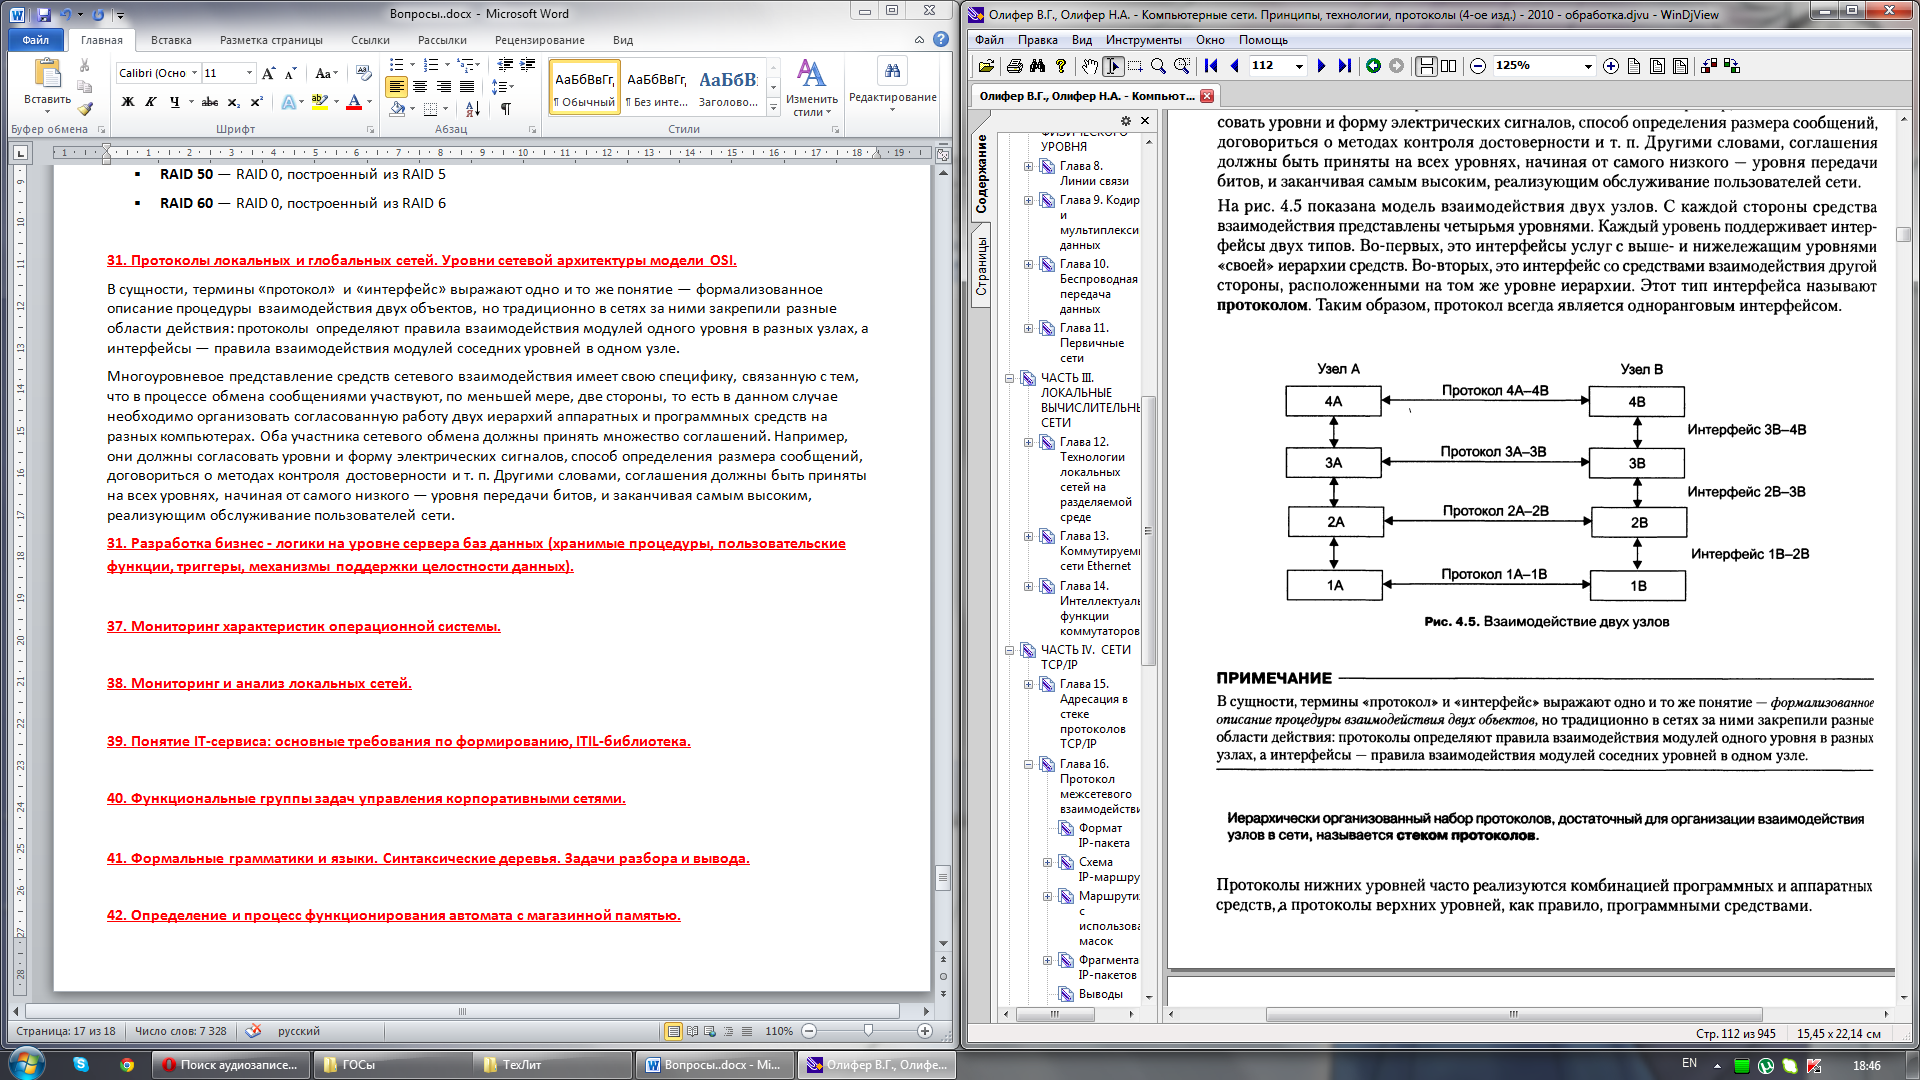Screen dimensions: 1920x1080
Task: Expand Глава 8 Линии связи node
Action: point(1028,167)
